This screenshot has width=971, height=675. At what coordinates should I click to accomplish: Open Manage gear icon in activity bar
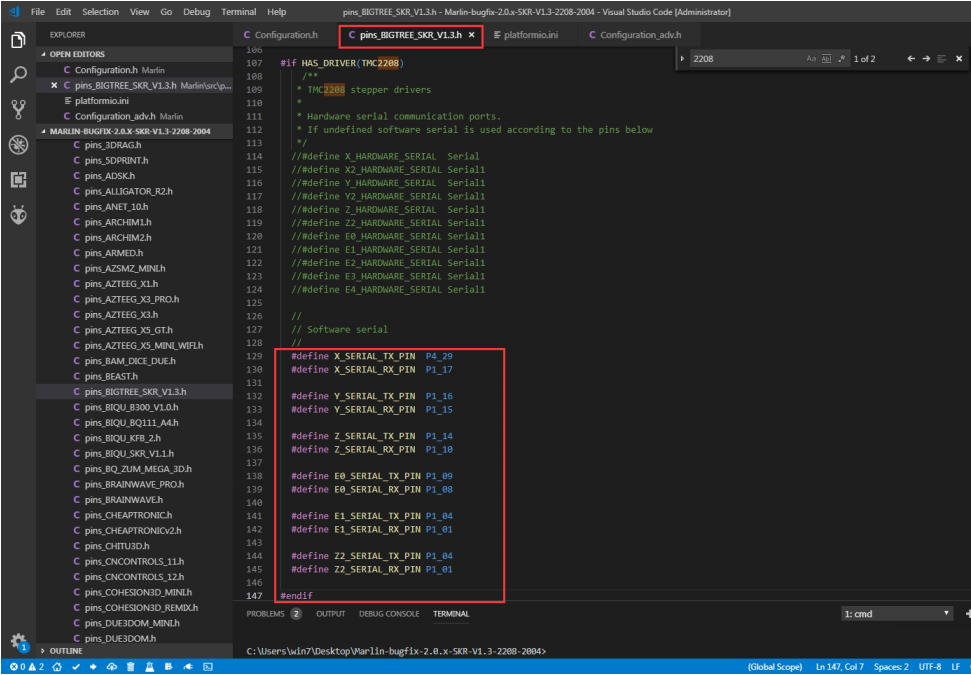pyautogui.click(x=18, y=640)
